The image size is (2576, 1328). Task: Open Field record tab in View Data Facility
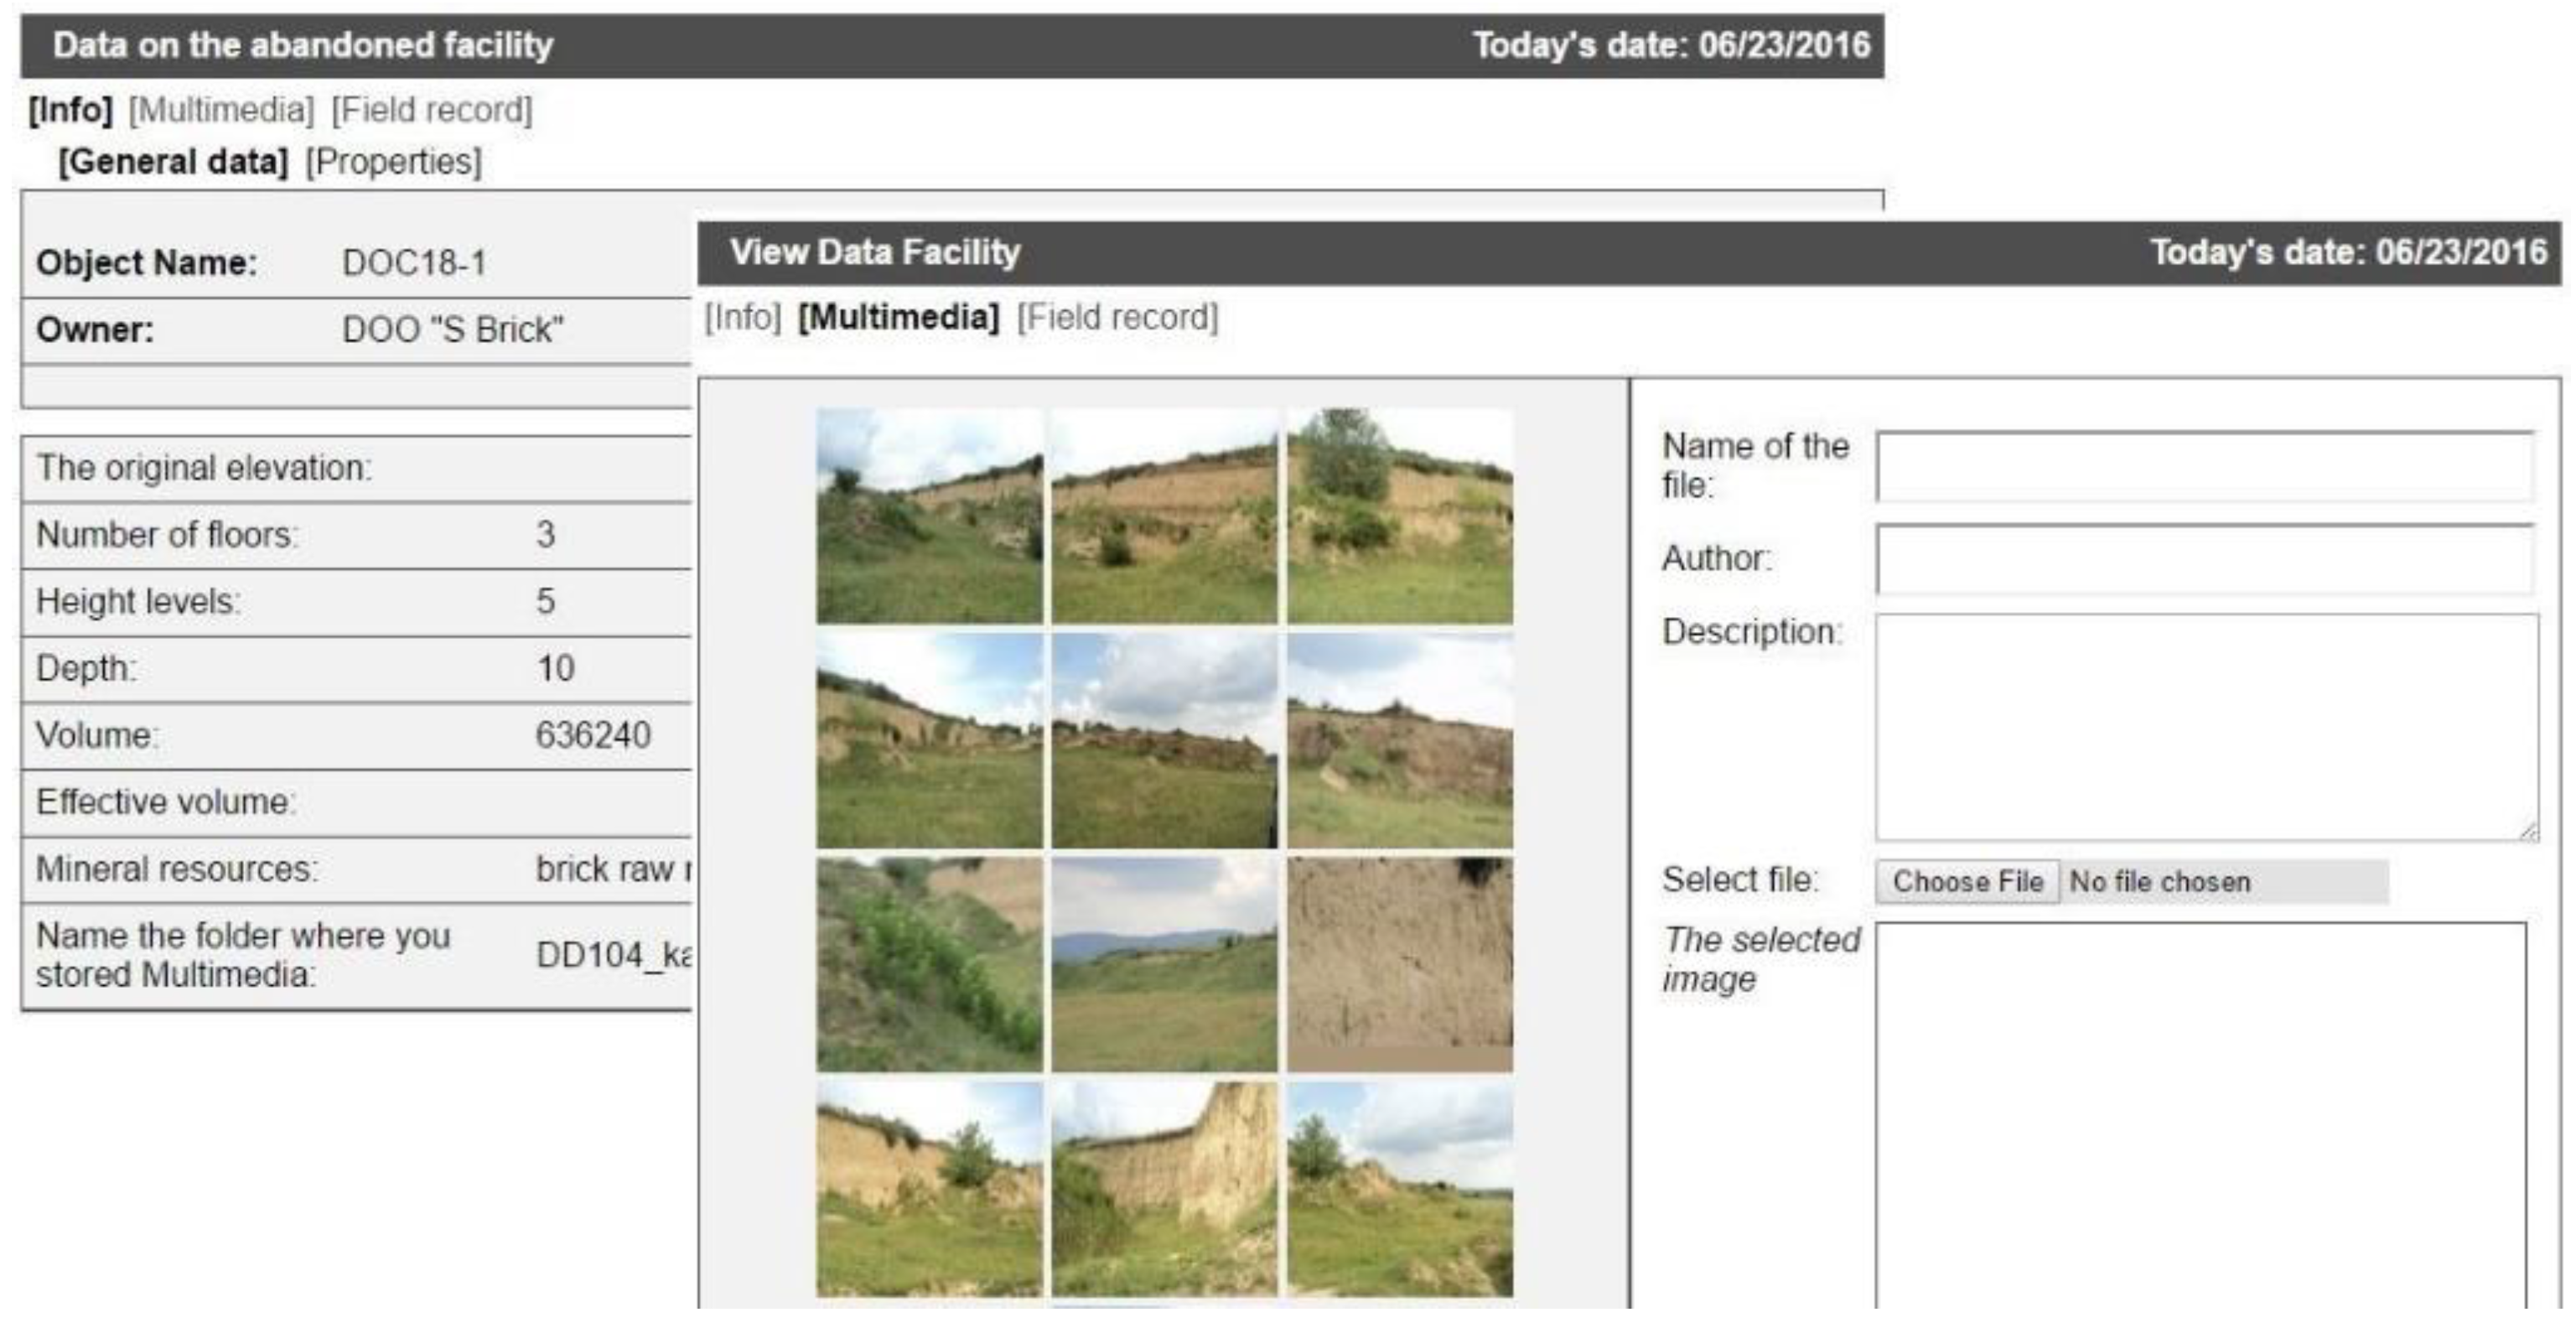click(x=1117, y=318)
